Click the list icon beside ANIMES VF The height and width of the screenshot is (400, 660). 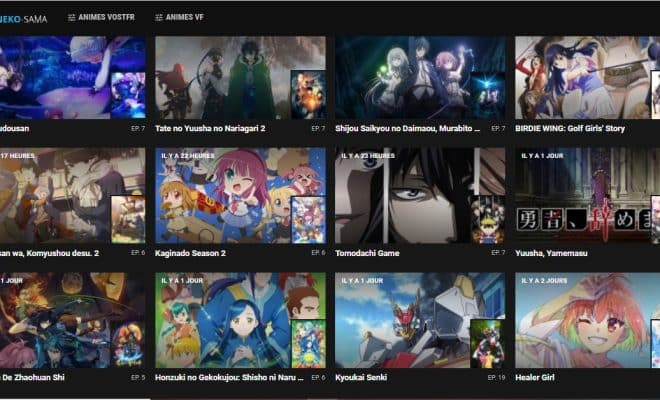(x=159, y=17)
